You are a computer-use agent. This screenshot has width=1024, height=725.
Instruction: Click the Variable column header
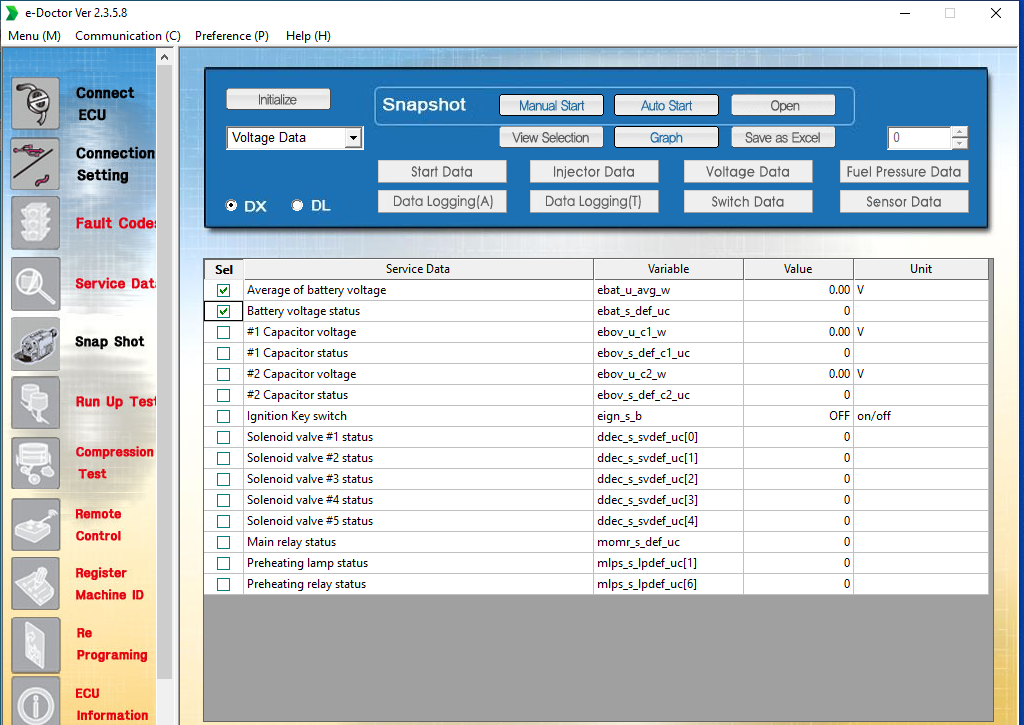(x=669, y=269)
